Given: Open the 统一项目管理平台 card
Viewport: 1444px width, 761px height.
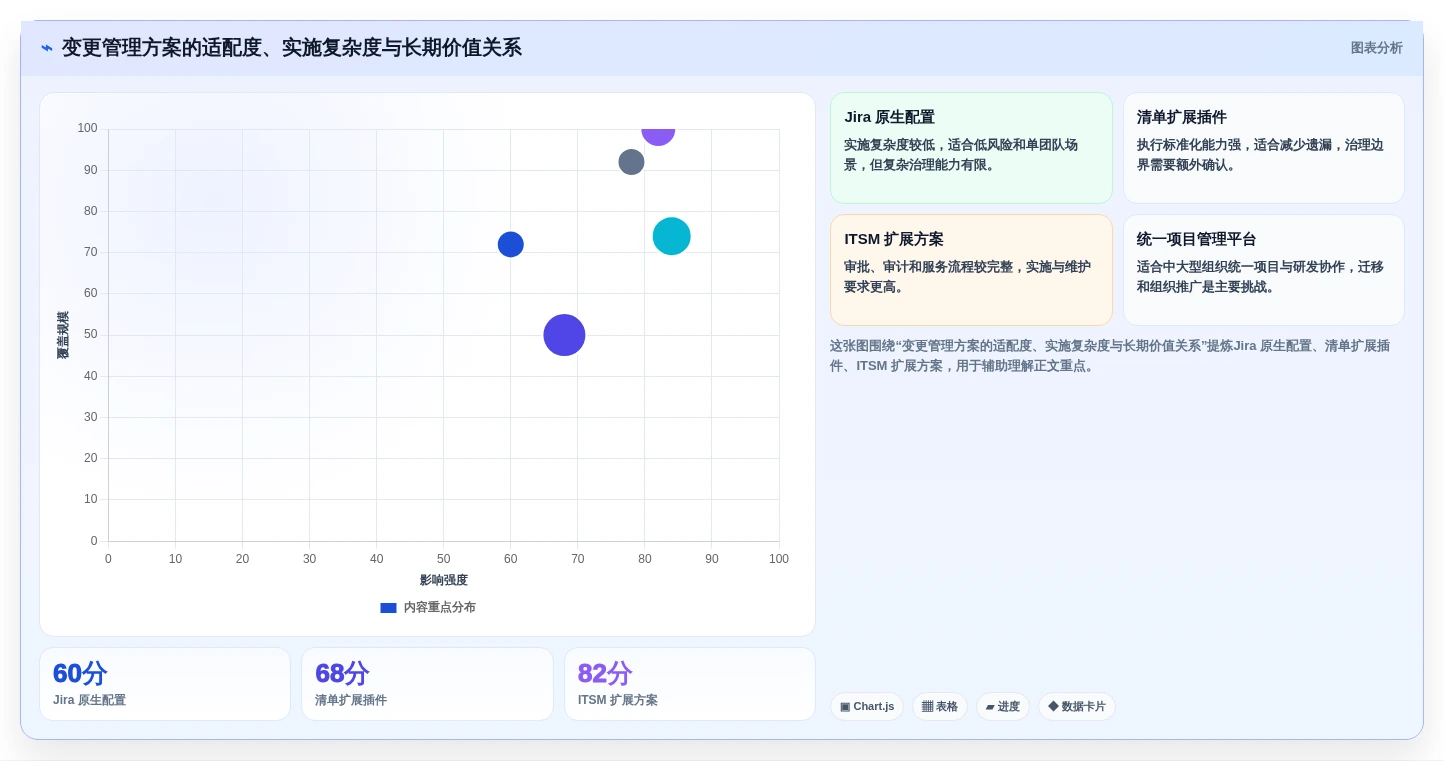Looking at the screenshot, I should click(1264, 270).
